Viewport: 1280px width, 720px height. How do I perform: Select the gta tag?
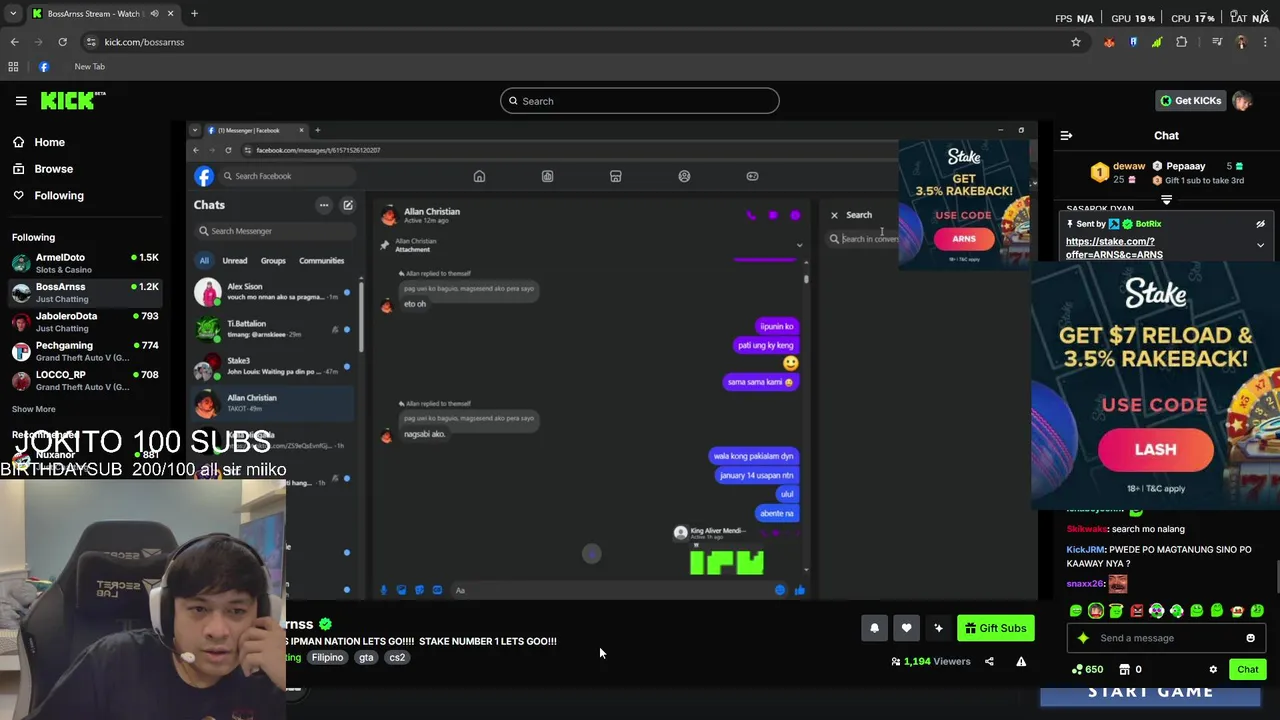[x=366, y=657]
